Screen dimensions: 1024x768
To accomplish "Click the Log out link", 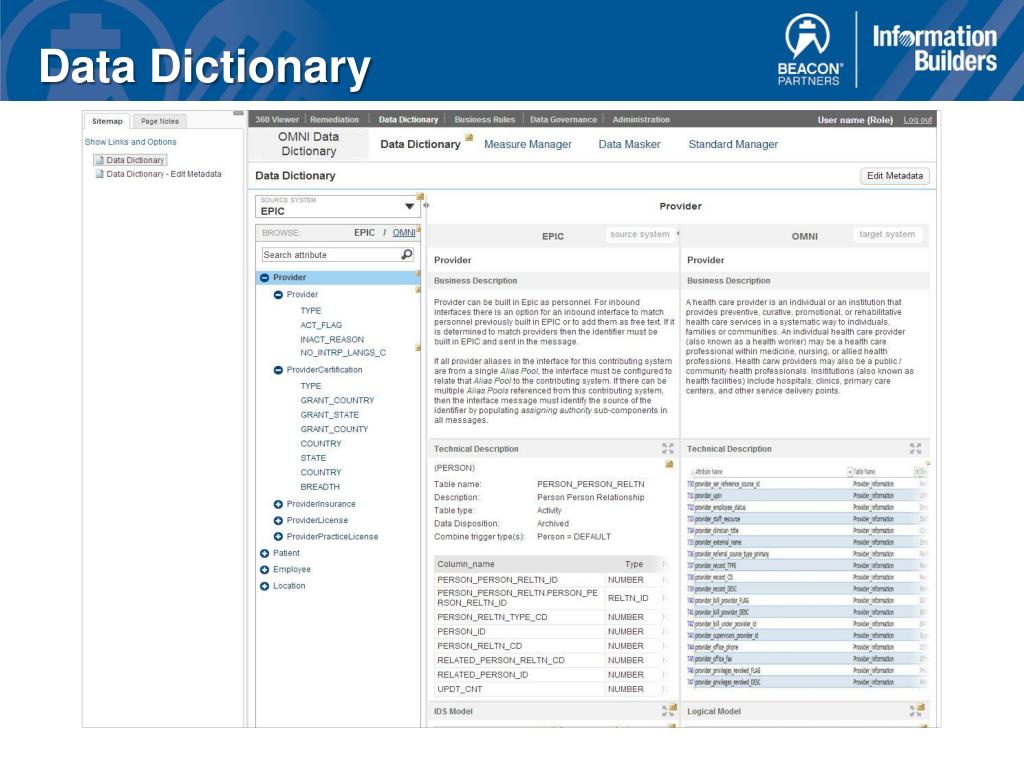I will tap(918, 120).
